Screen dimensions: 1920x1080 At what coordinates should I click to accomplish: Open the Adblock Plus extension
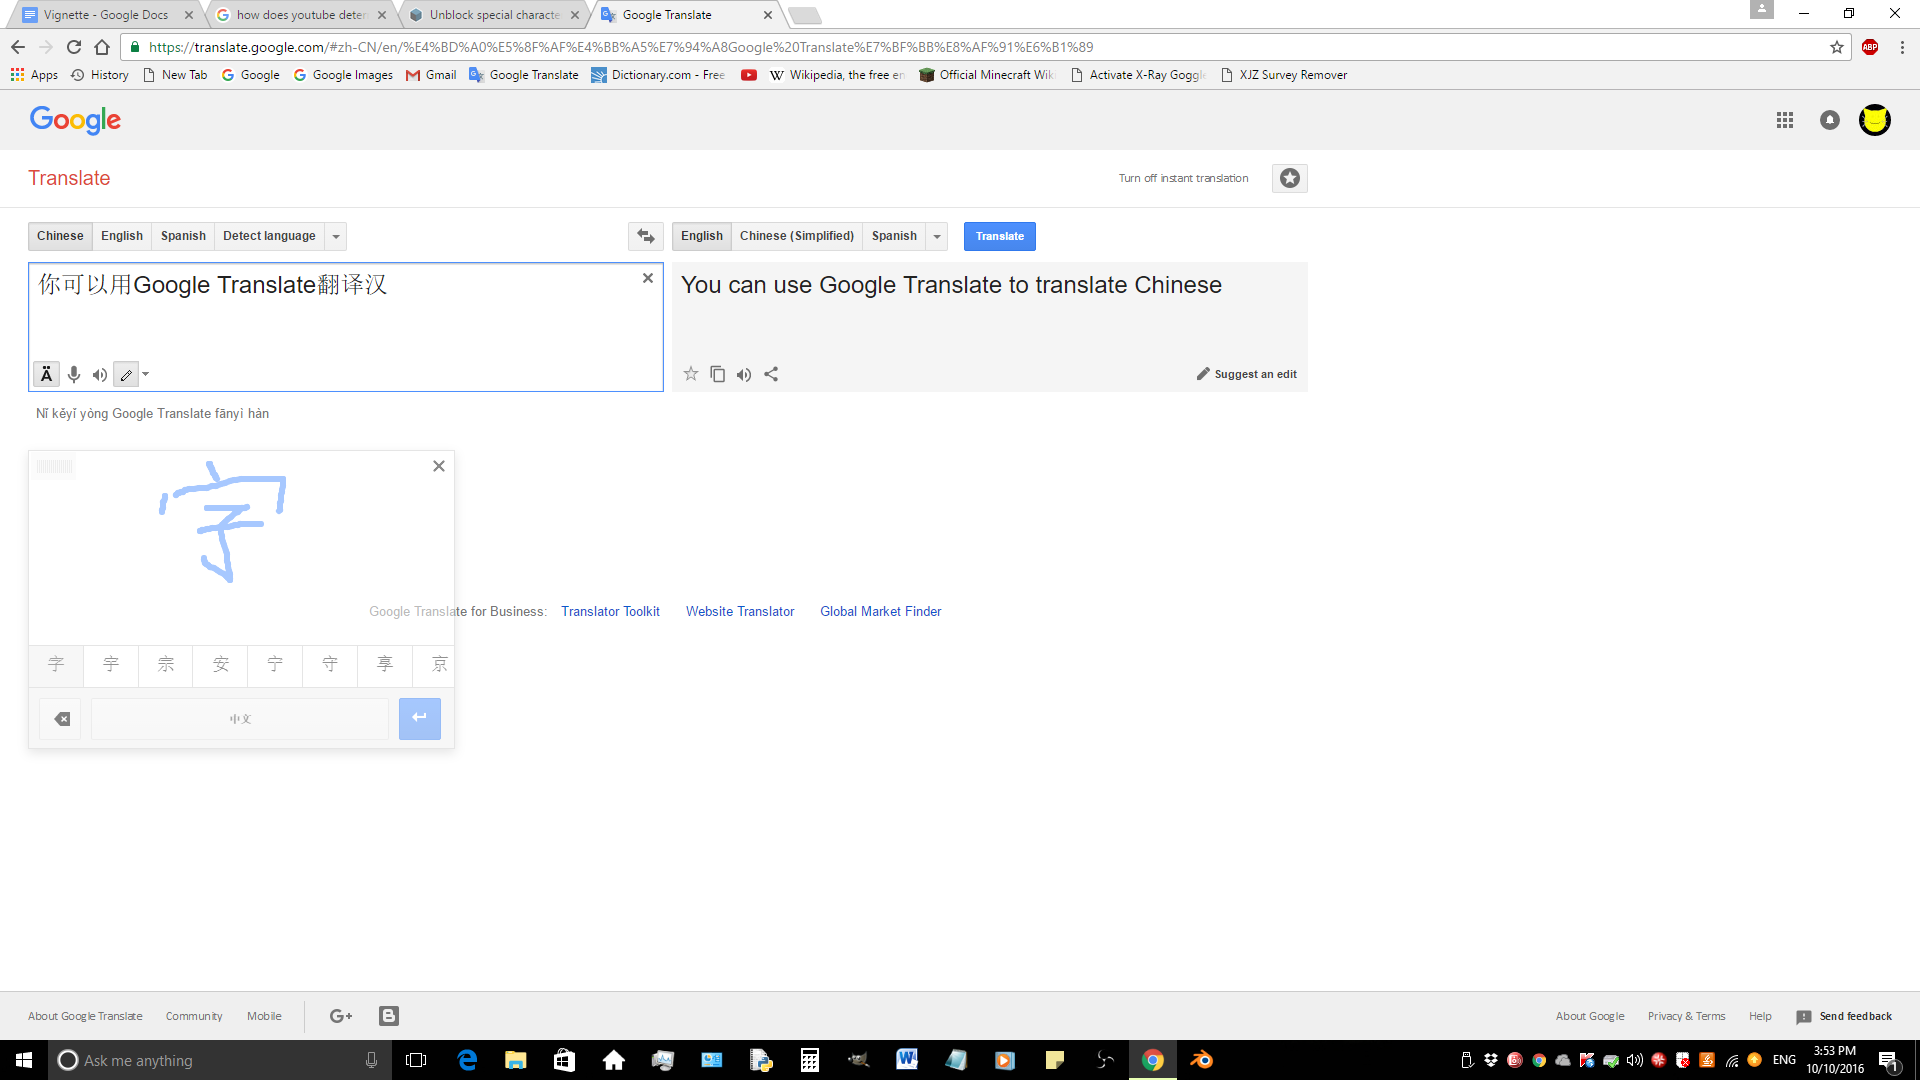tap(1870, 47)
